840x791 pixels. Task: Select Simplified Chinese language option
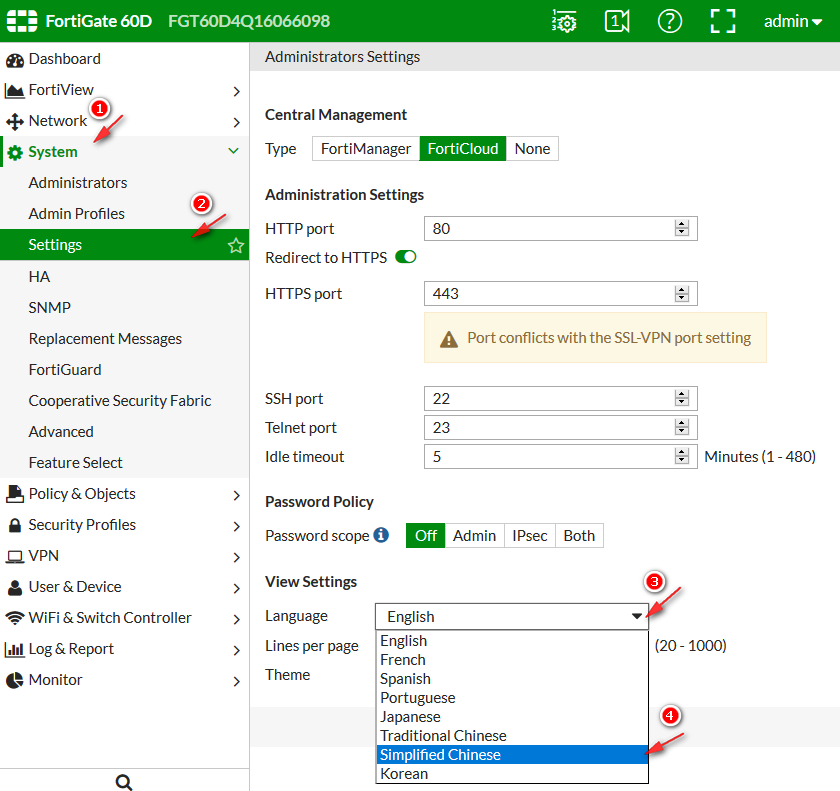point(512,755)
